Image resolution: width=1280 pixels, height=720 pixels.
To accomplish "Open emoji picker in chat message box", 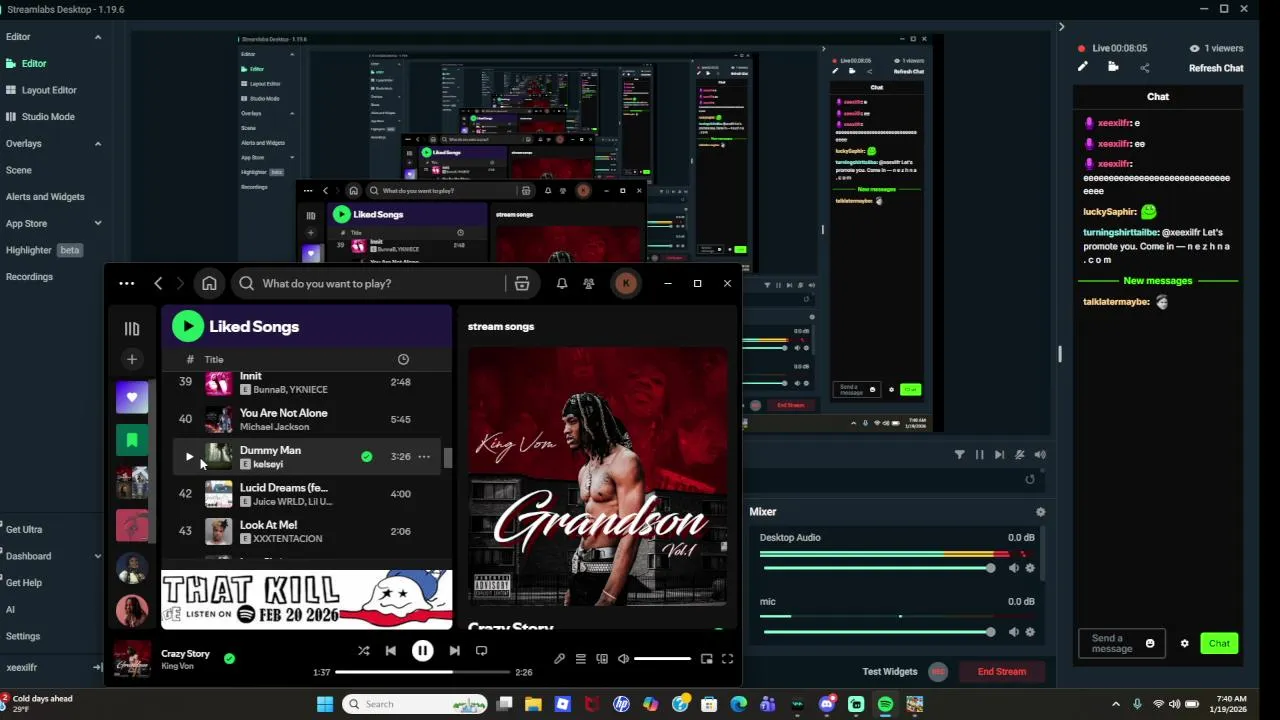I will [x=1150, y=644].
